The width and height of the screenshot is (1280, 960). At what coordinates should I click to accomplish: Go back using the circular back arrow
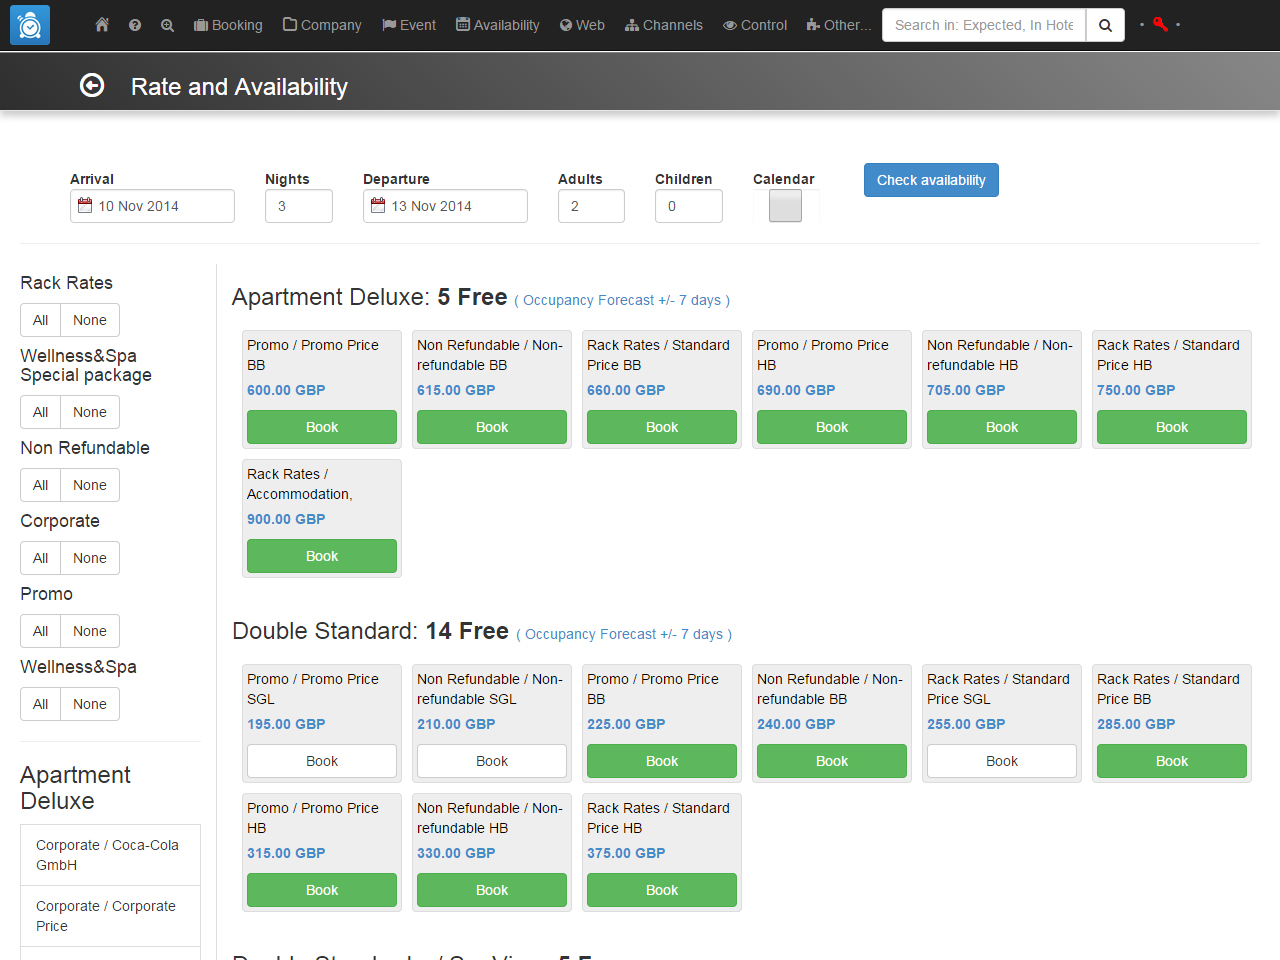[92, 86]
